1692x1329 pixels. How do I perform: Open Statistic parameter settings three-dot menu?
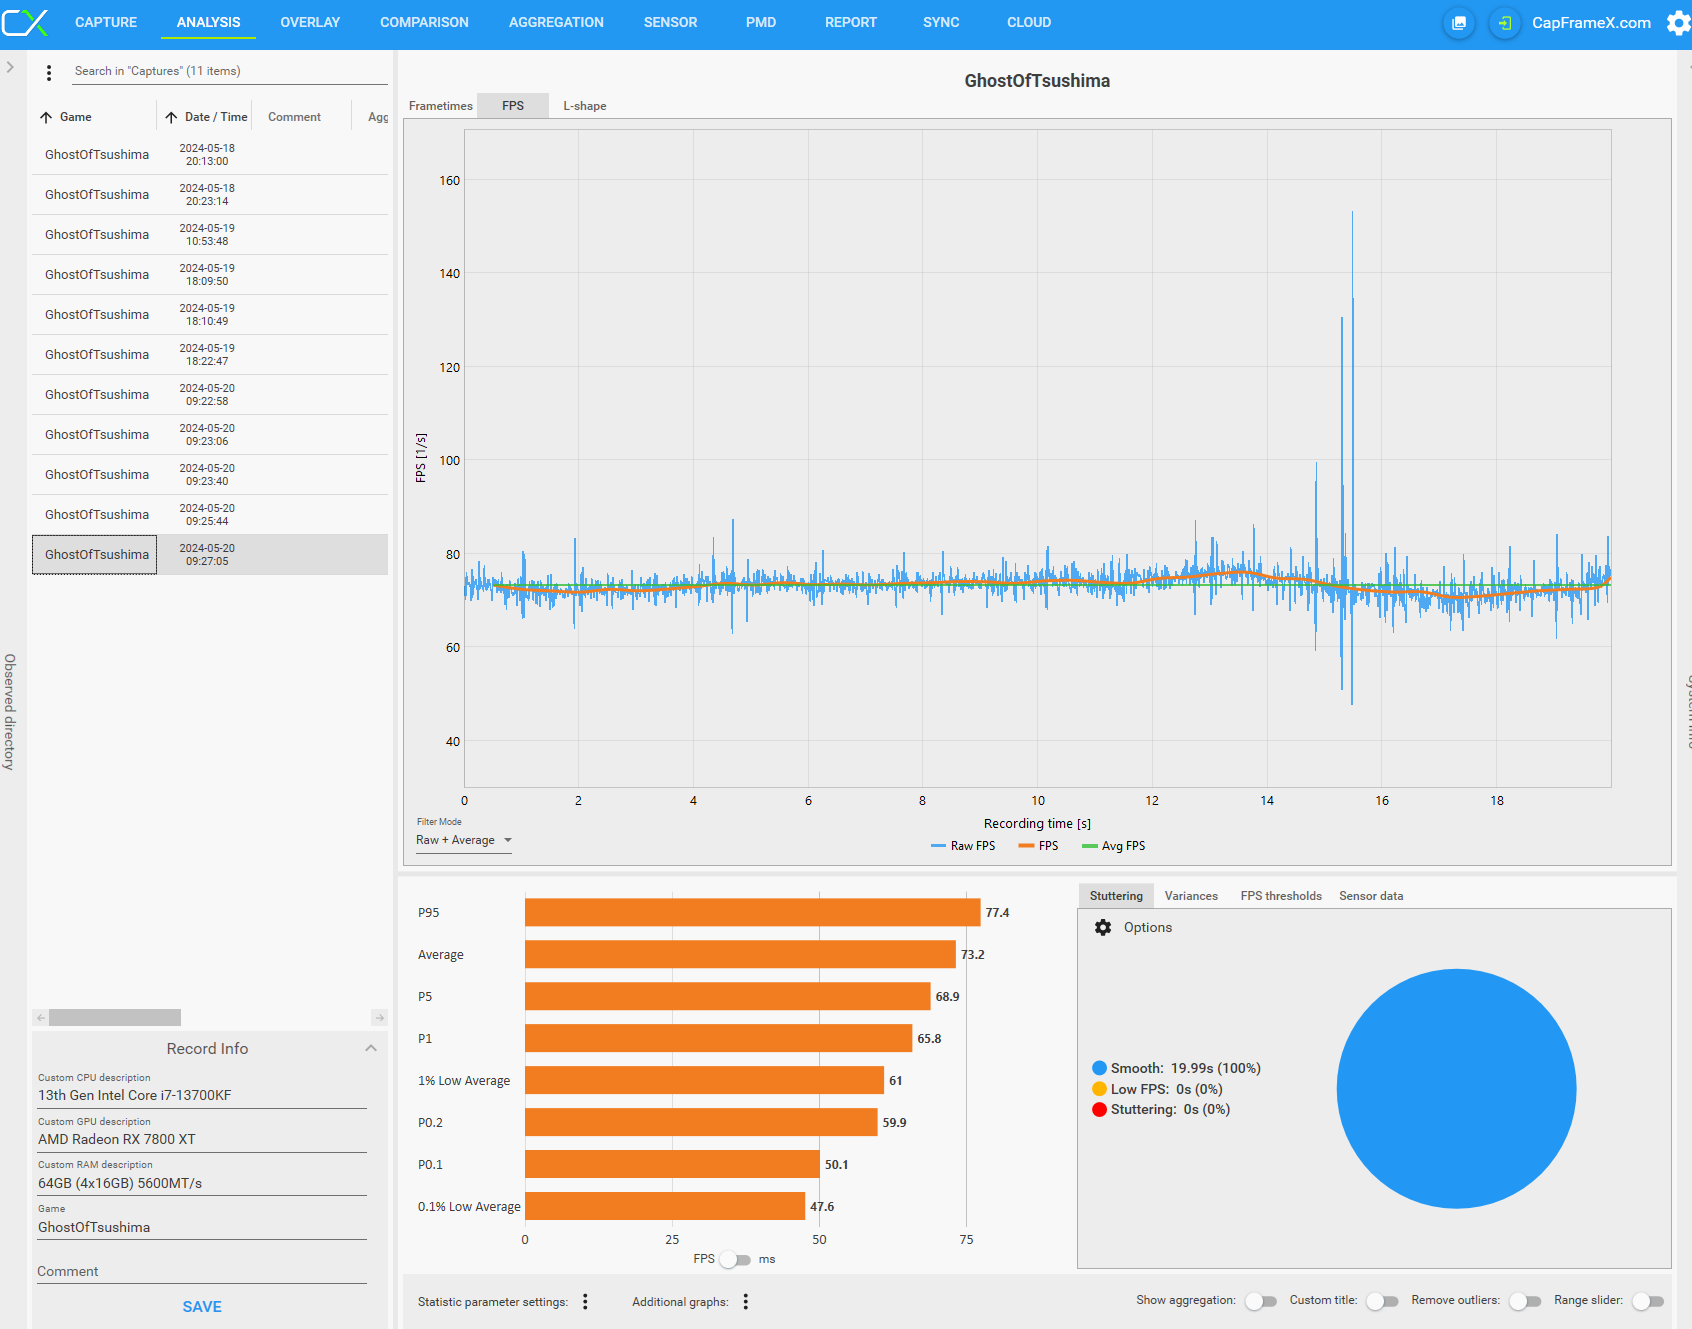585,1301
